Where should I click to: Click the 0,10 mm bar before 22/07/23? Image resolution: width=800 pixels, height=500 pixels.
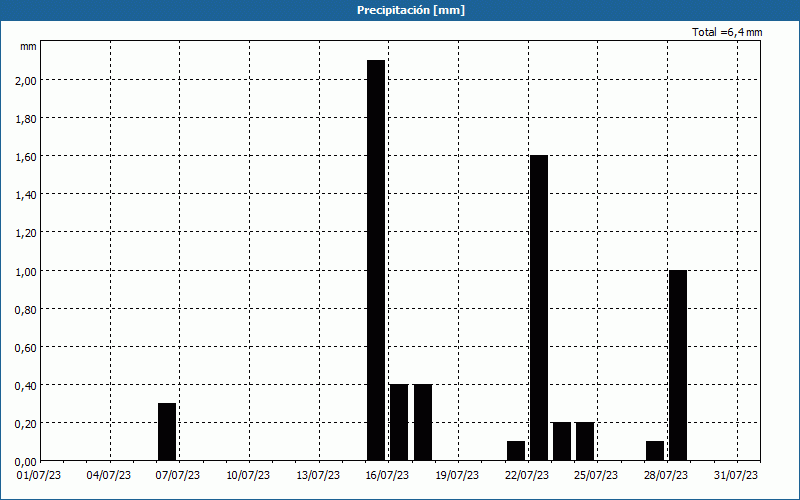click(516, 451)
